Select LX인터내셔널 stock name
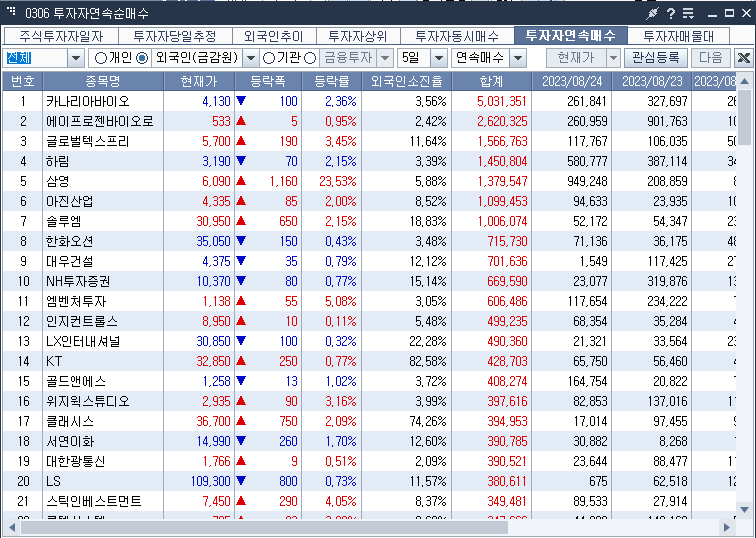 tap(83, 341)
